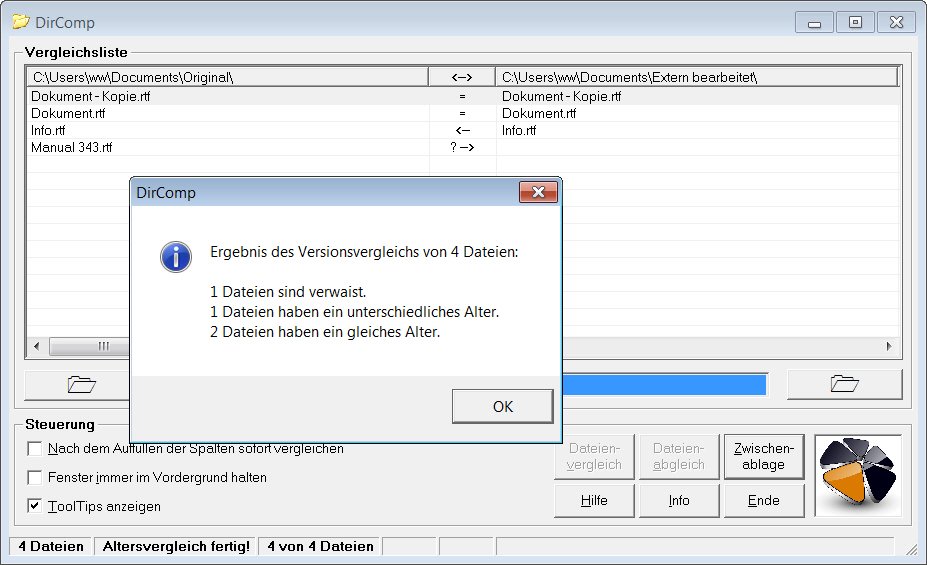Open the left folder browse icon
The width and height of the screenshot is (927, 565).
point(80,384)
